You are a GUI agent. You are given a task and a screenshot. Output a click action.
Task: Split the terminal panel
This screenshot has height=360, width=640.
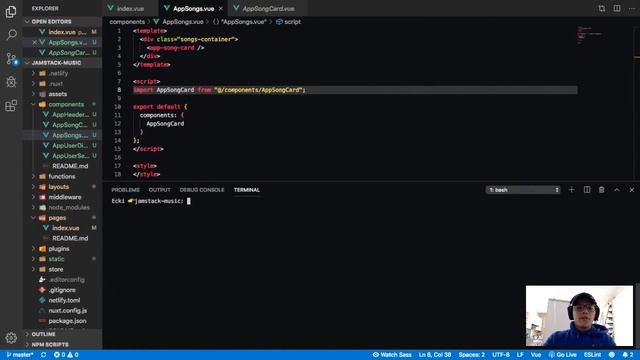coord(587,190)
